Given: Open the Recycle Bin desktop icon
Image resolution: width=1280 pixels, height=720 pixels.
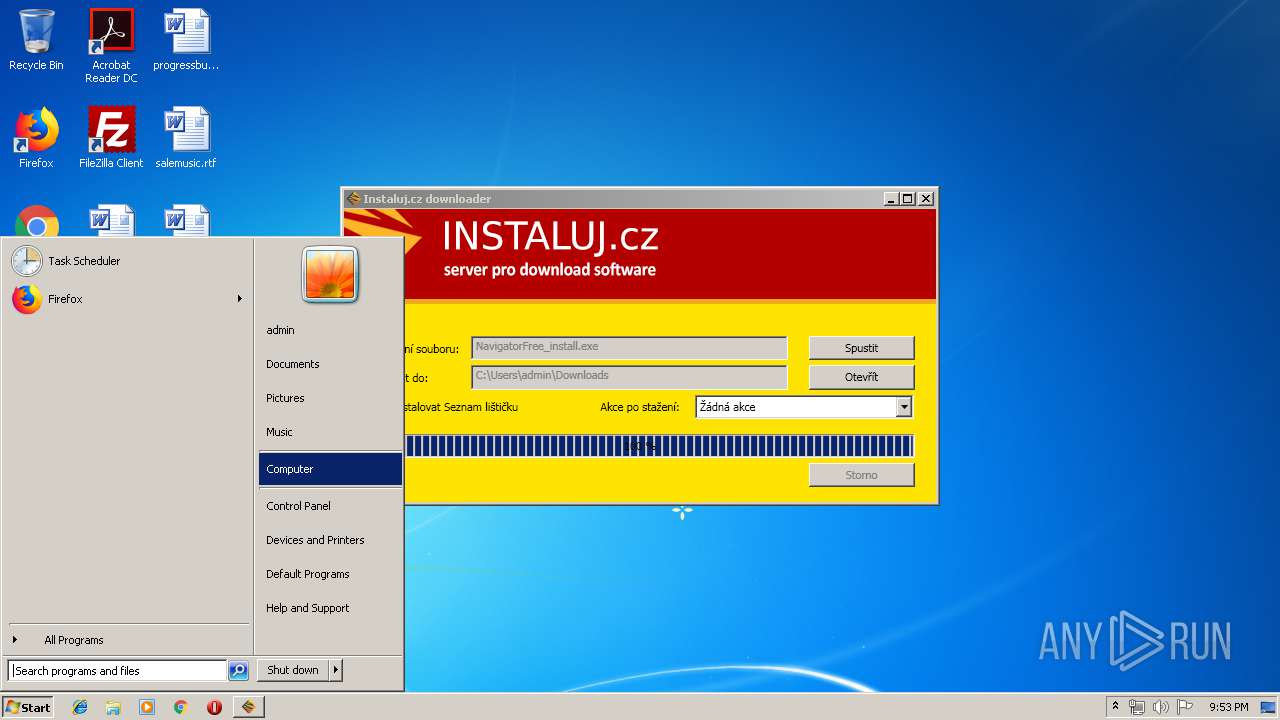Looking at the screenshot, I should 36,40.
